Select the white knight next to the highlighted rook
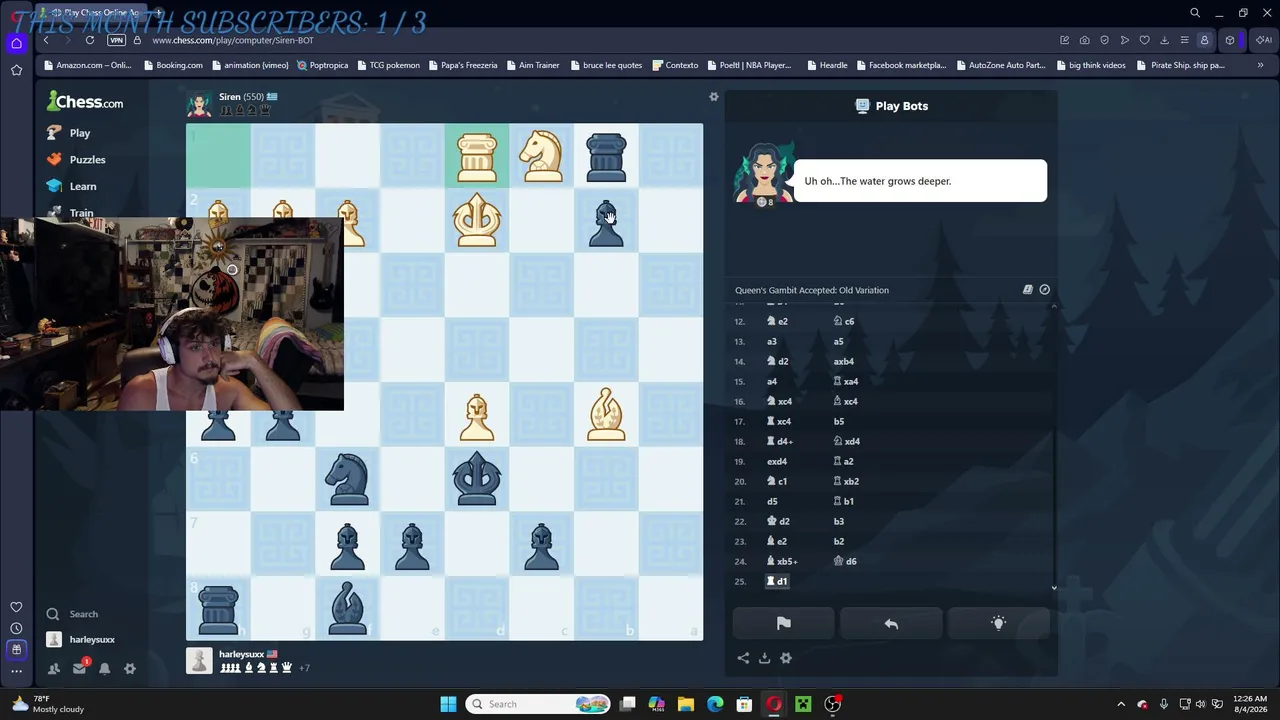The image size is (1280, 720). (x=542, y=156)
